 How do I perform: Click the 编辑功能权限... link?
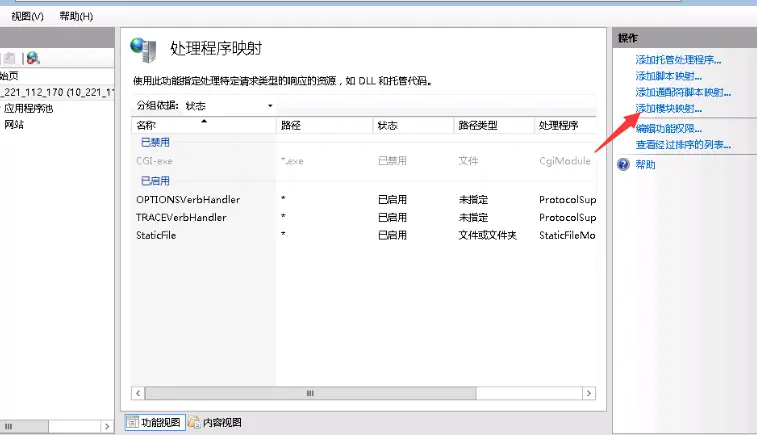669,128
